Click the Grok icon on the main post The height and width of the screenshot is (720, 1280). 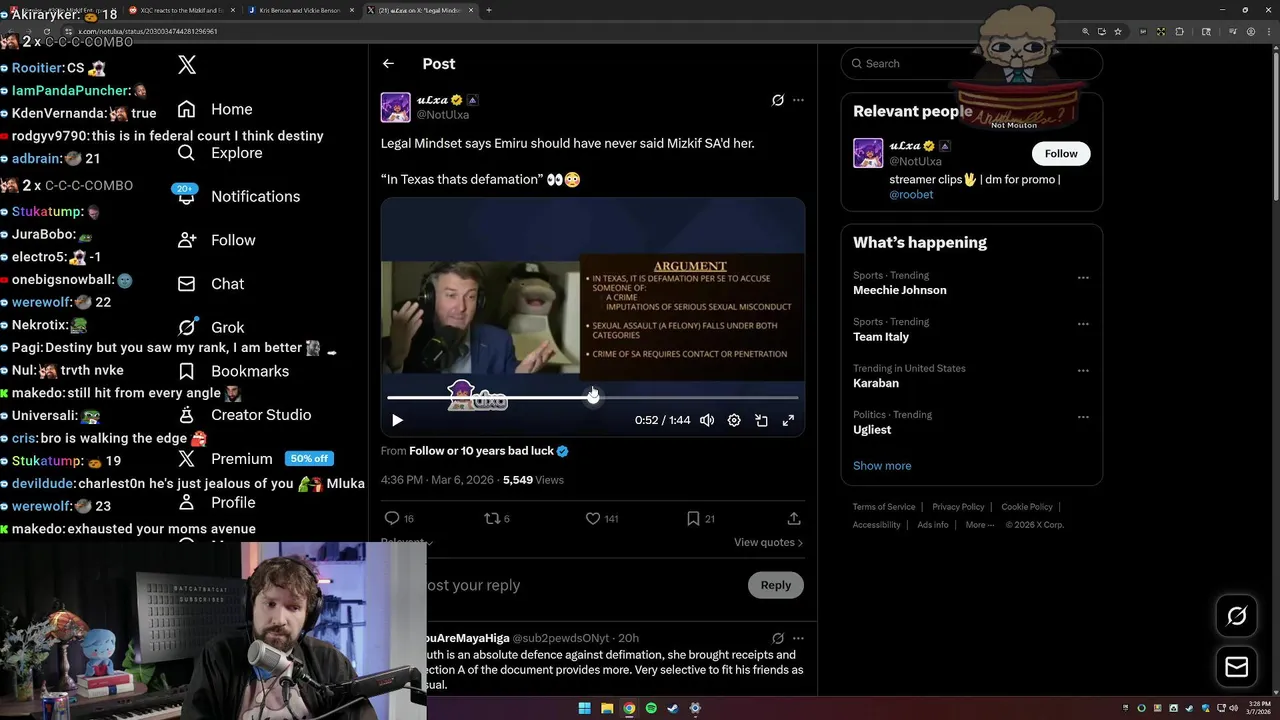click(x=778, y=100)
